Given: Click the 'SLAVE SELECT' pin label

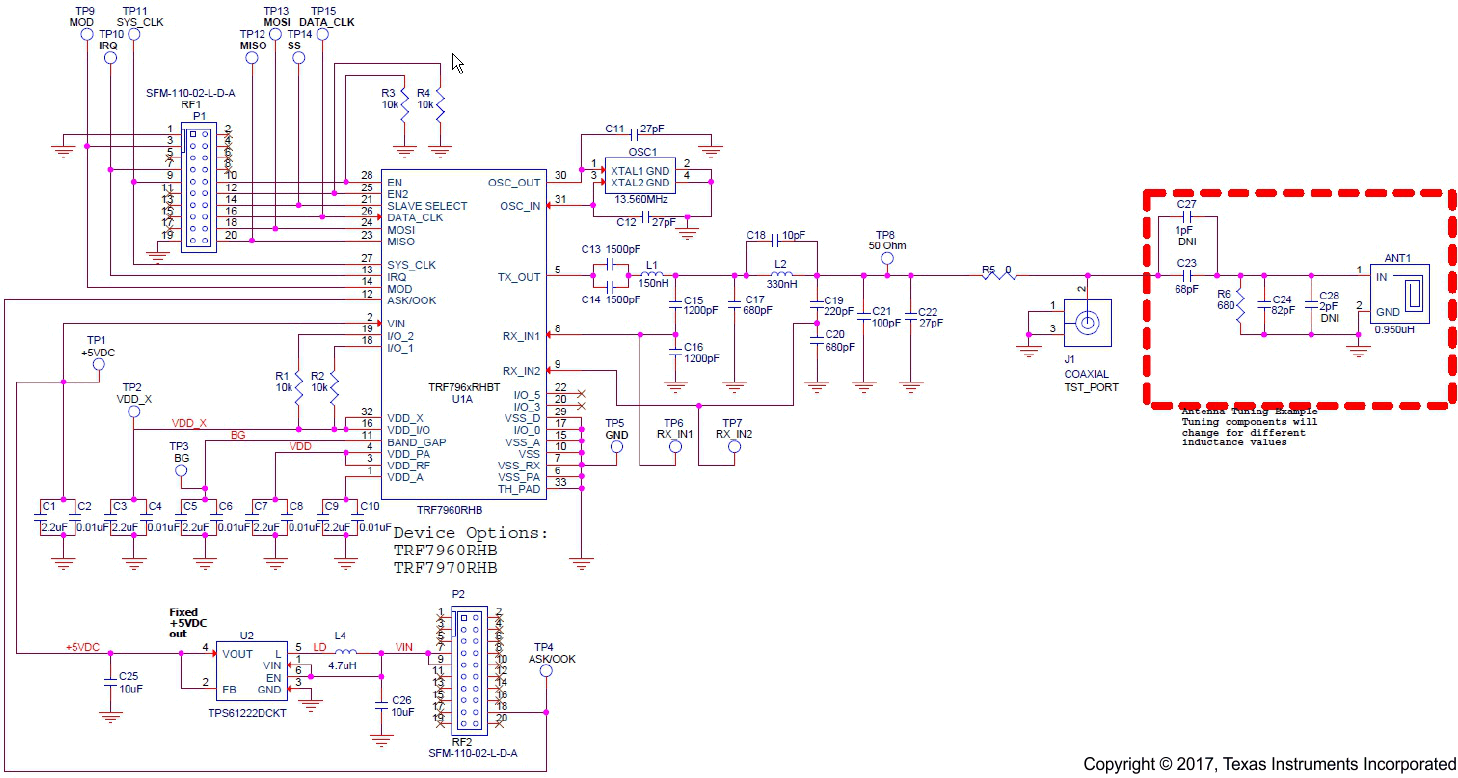Looking at the screenshot, I should 427,206.
